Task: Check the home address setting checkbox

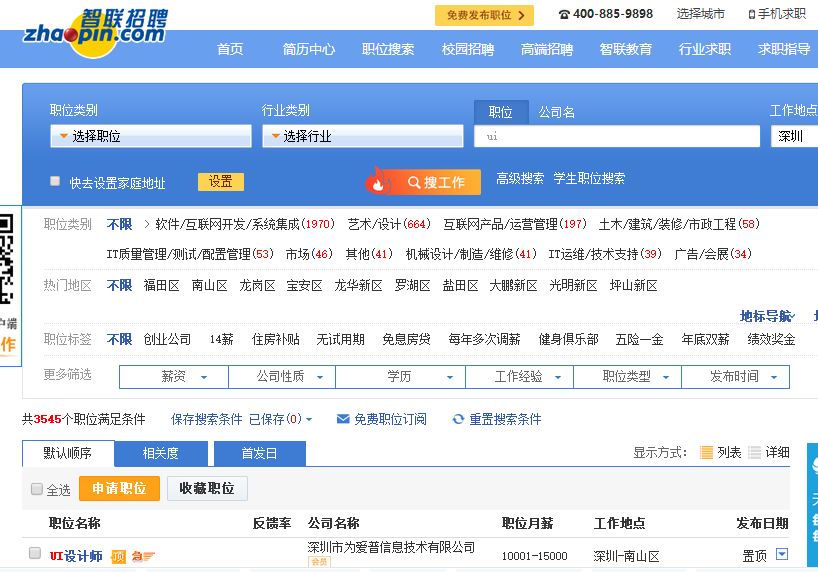Action: click(x=55, y=181)
